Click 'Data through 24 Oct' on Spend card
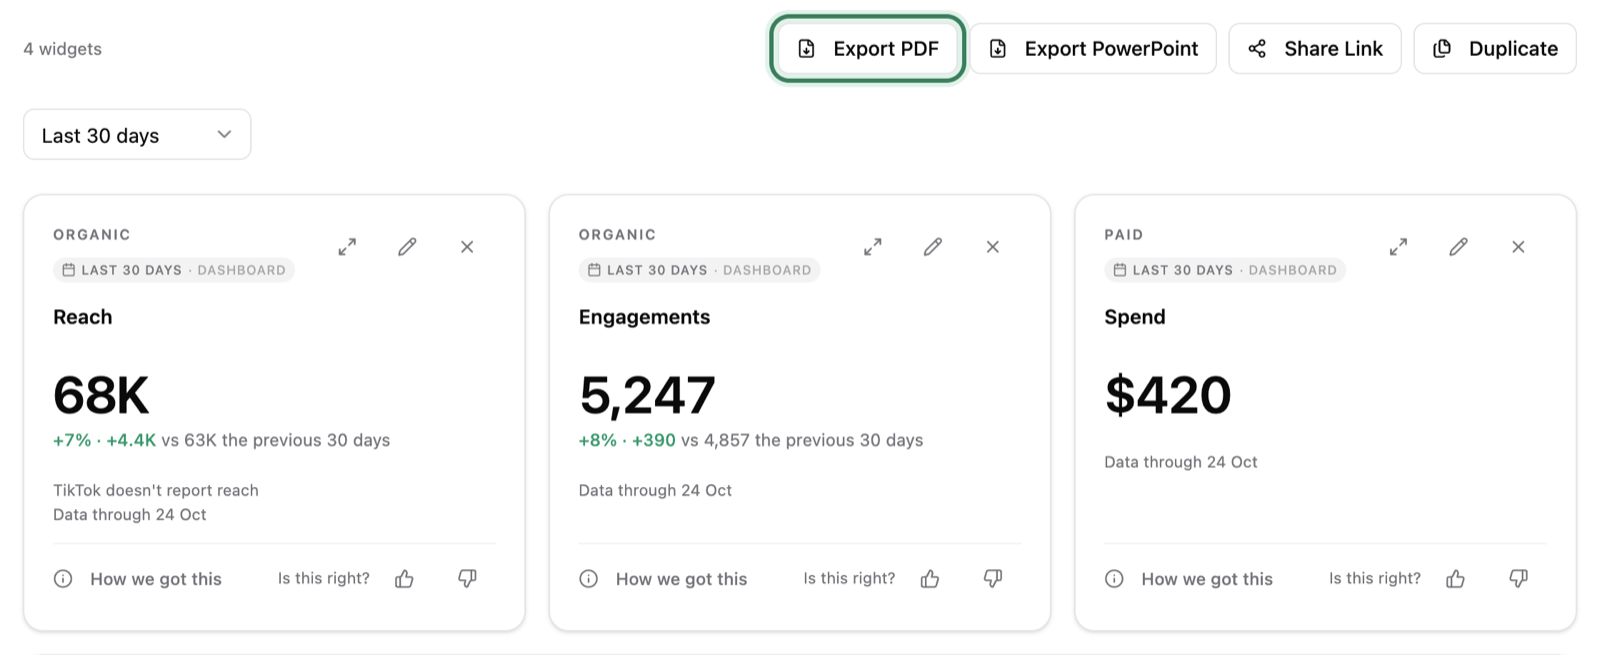Image resolution: width=1600 pixels, height=655 pixels. click(1181, 462)
